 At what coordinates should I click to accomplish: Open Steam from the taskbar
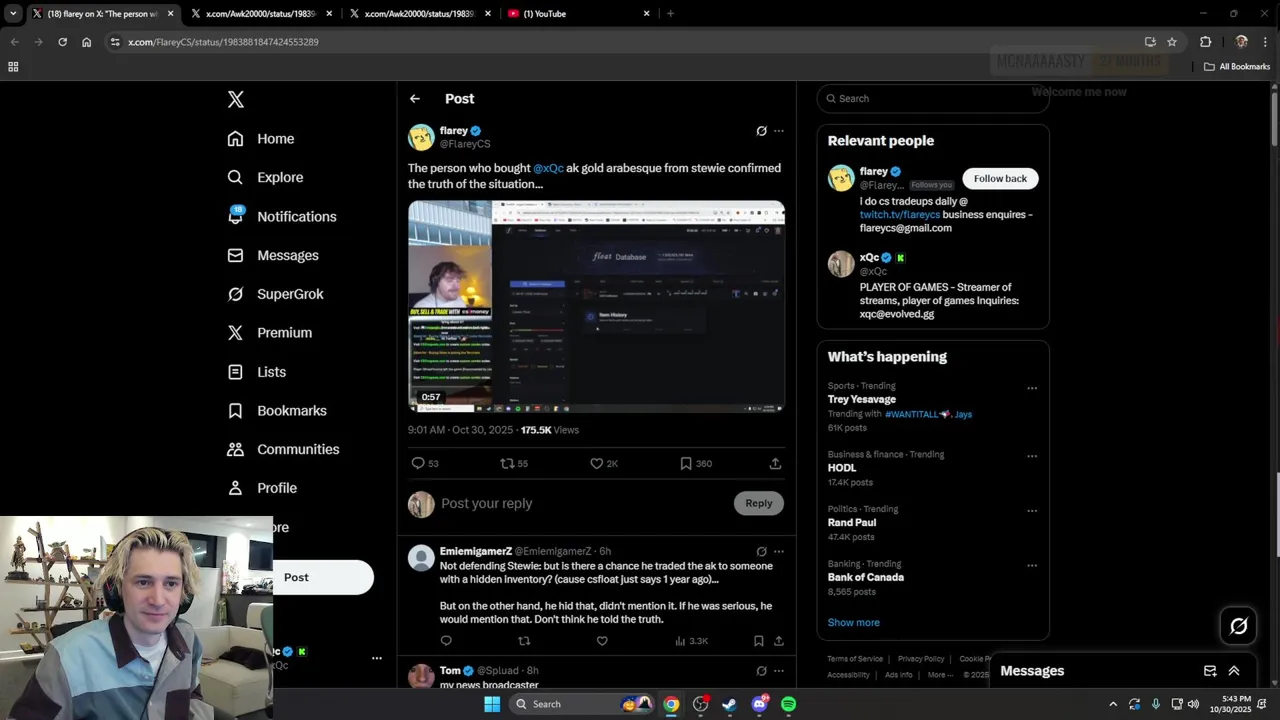(730, 704)
